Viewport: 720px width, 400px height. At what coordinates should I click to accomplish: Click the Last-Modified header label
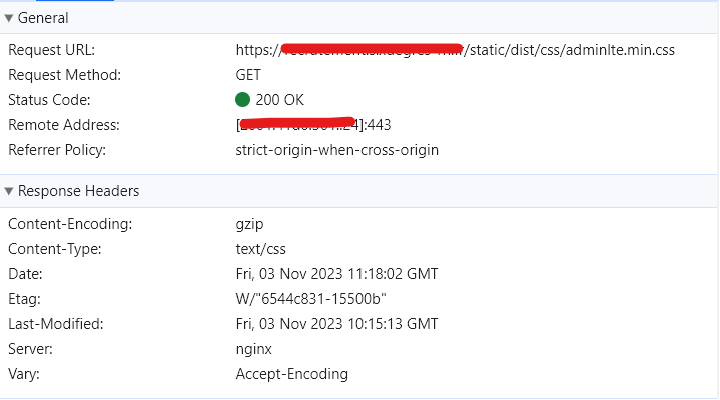[56, 324]
